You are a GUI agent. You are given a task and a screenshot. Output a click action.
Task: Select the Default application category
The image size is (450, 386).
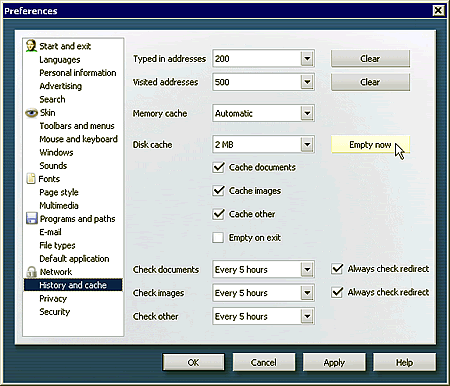click(x=74, y=259)
